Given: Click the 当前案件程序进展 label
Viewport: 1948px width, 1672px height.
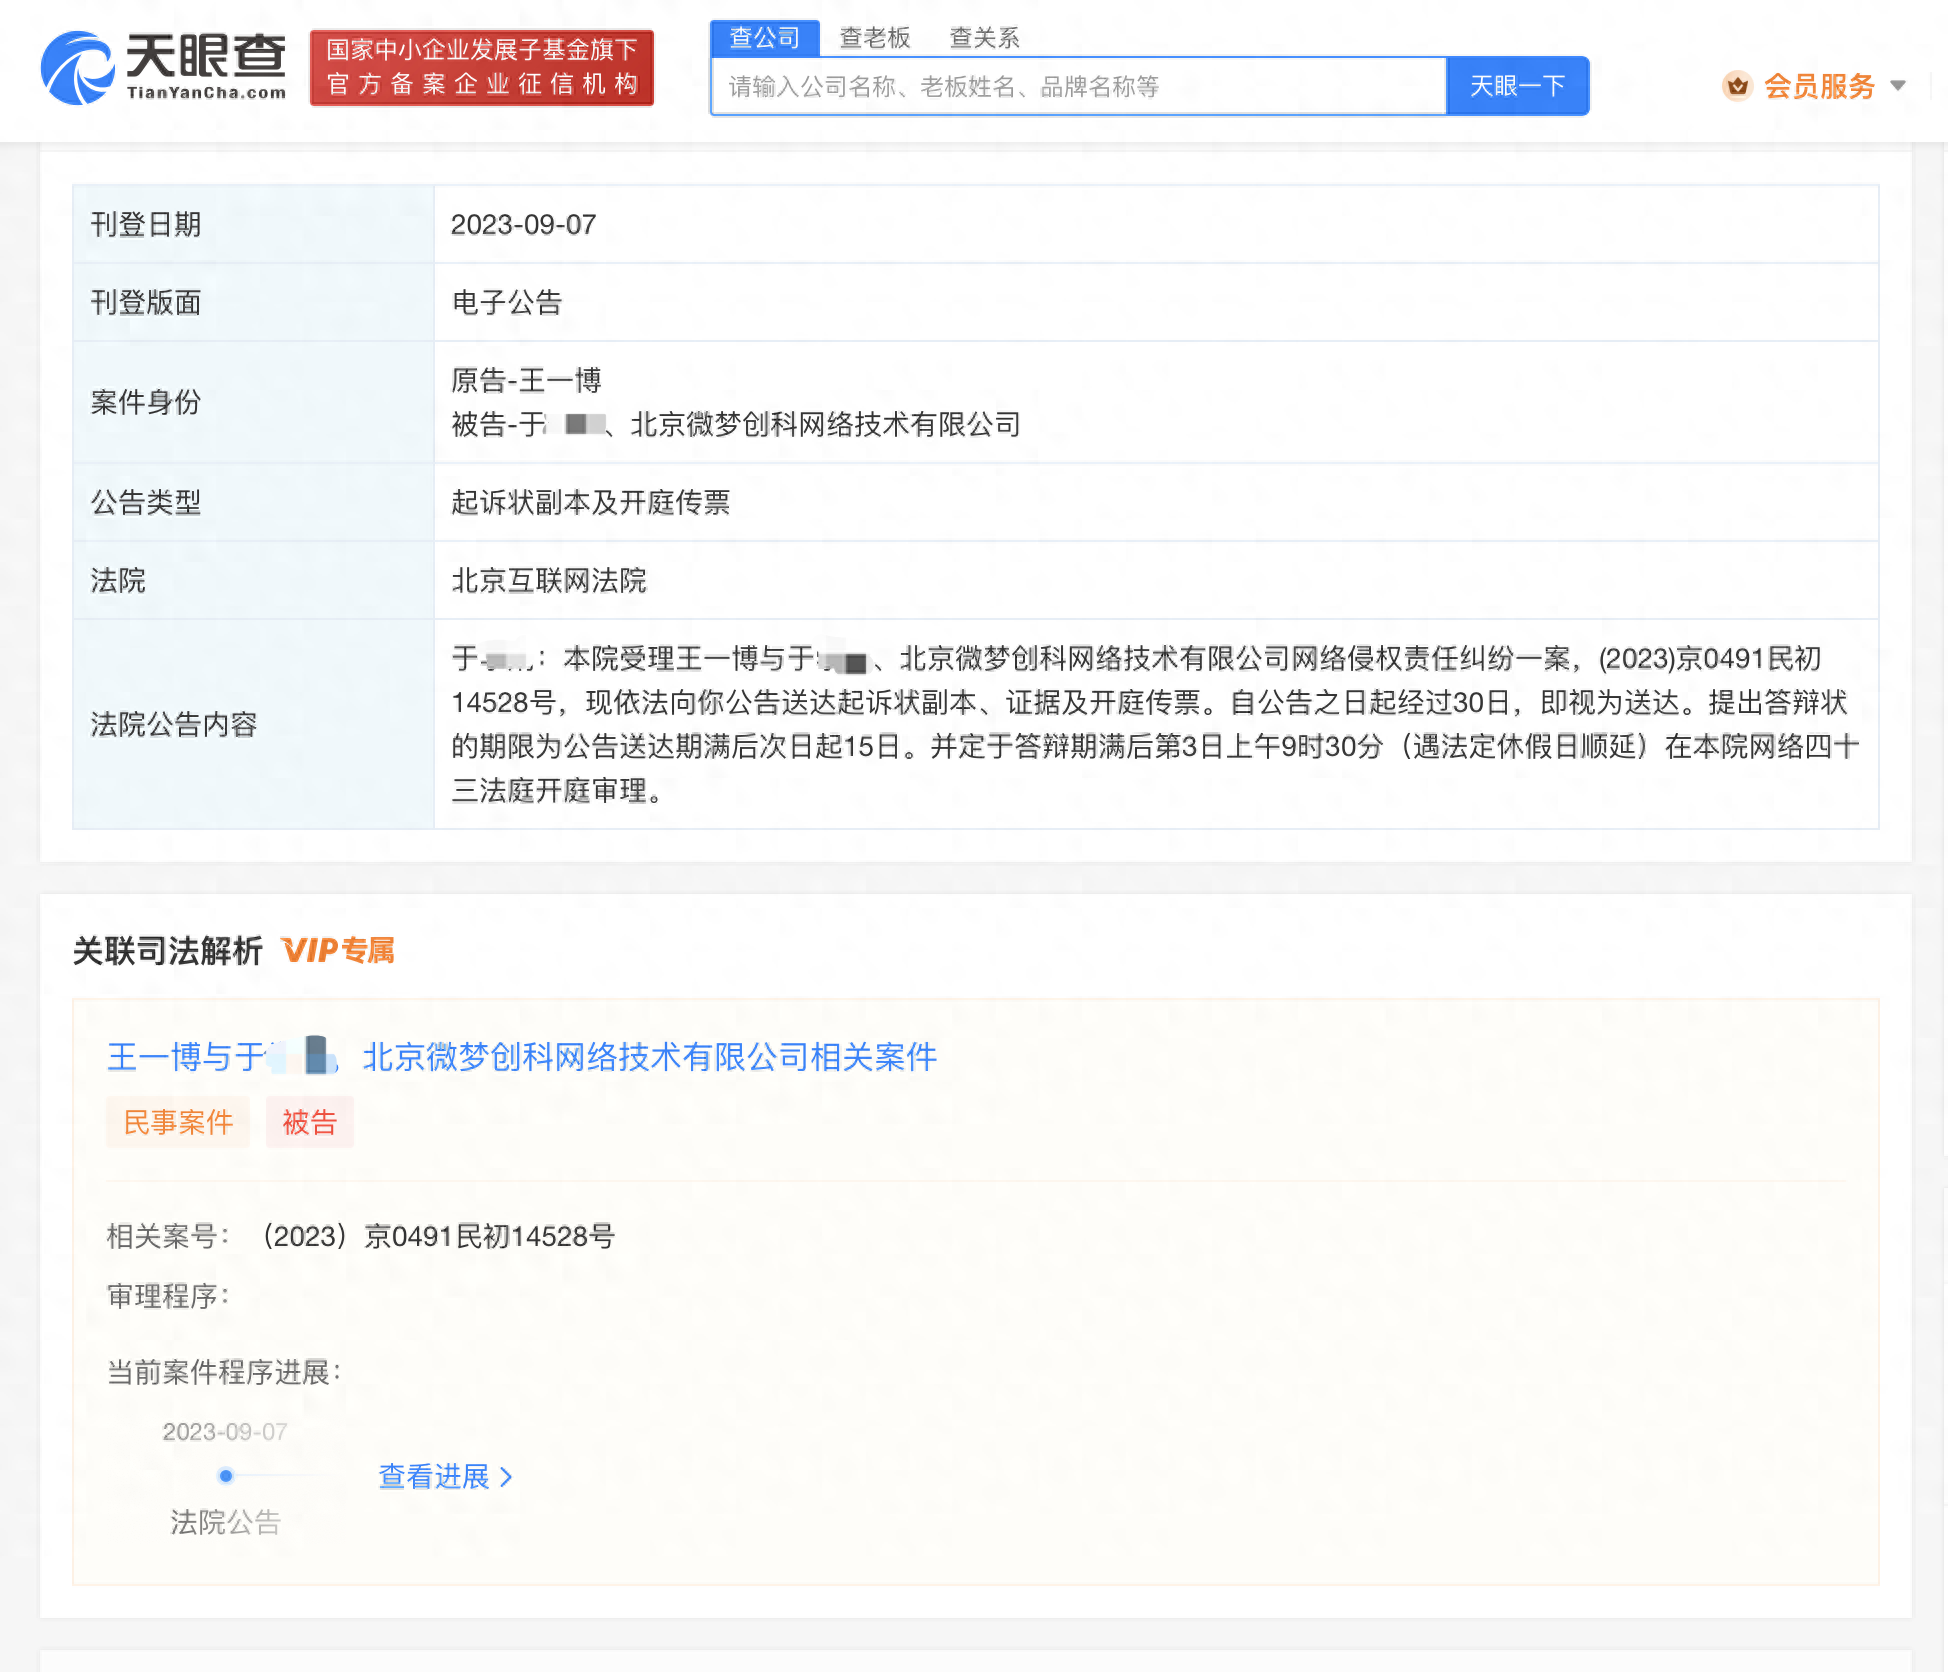Looking at the screenshot, I should click(225, 1372).
